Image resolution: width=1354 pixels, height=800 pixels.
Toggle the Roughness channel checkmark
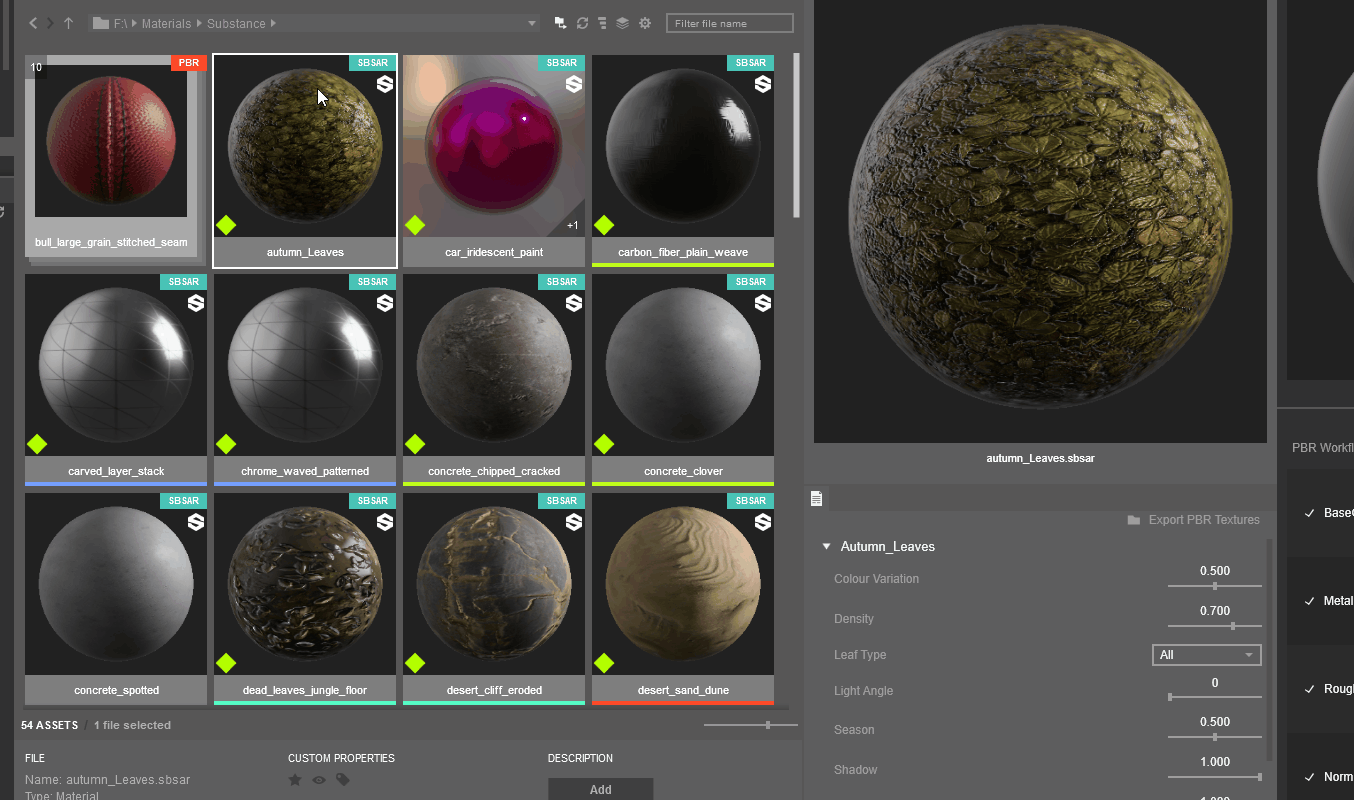pos(1310,689)
